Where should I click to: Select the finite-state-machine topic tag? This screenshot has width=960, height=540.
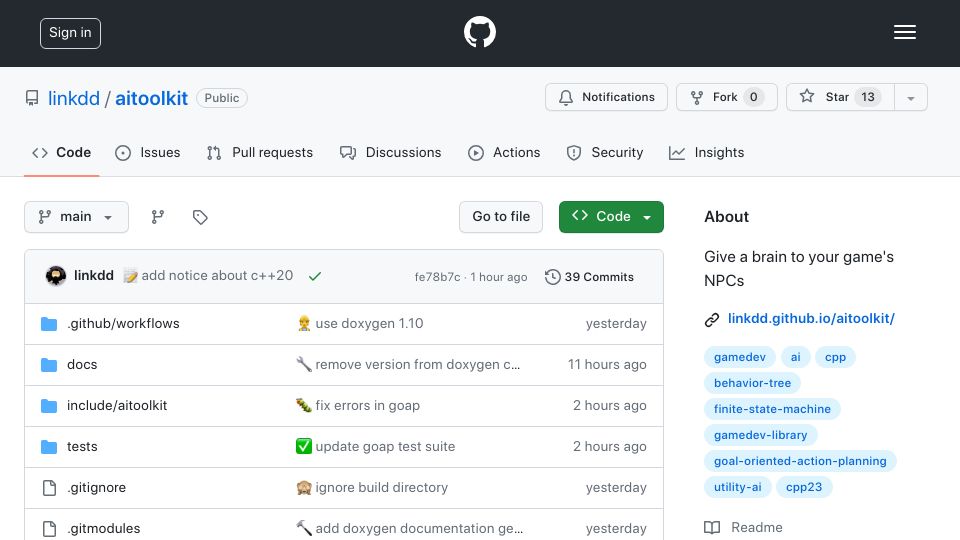pyautogui.click(x=772, y=409)
